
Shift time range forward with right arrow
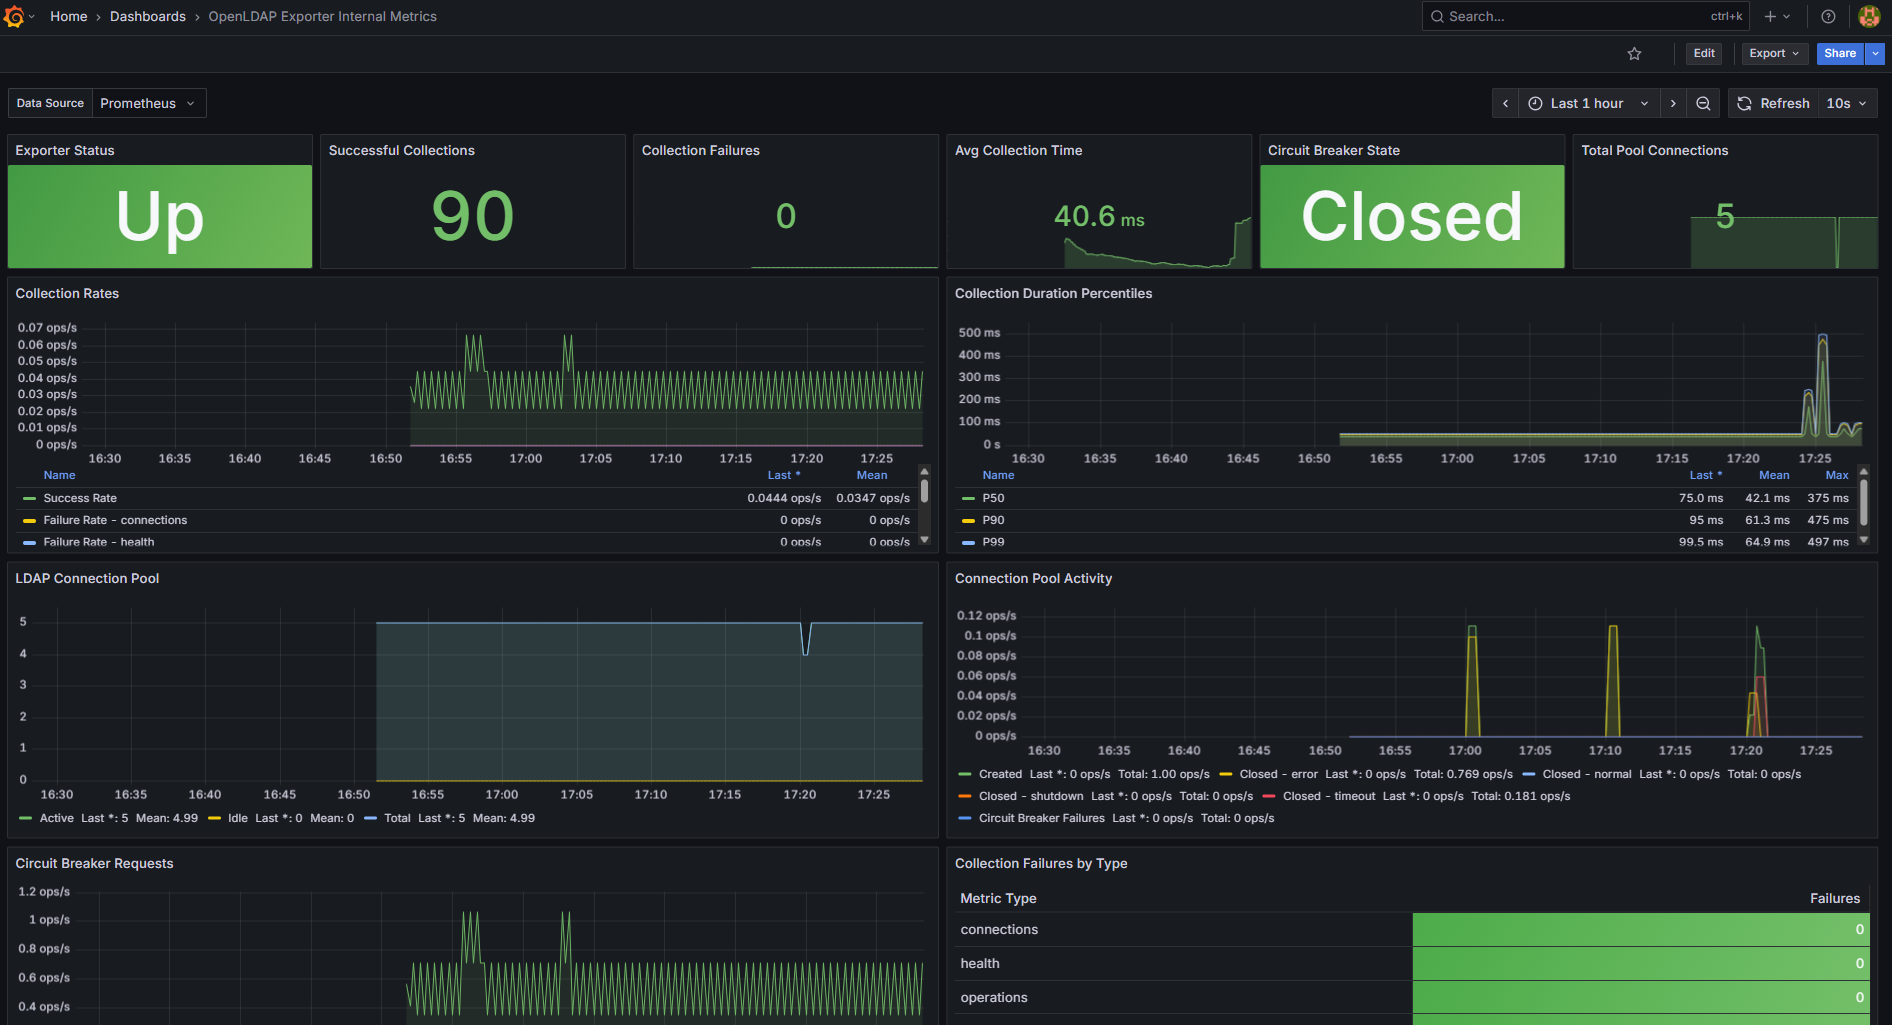click(x=1673, y=104)
